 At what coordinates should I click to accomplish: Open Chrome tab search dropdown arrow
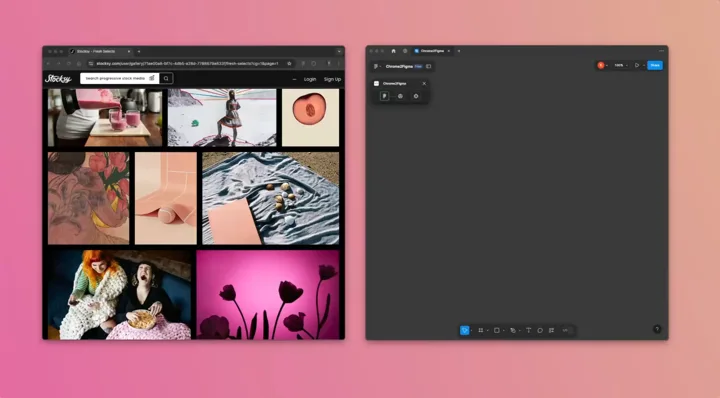[x=339, y=51]
